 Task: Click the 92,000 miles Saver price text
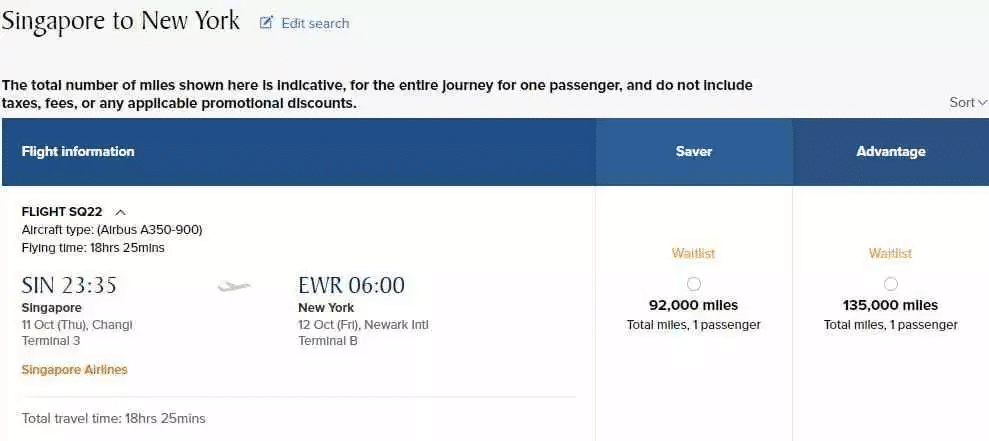(694, 306)
